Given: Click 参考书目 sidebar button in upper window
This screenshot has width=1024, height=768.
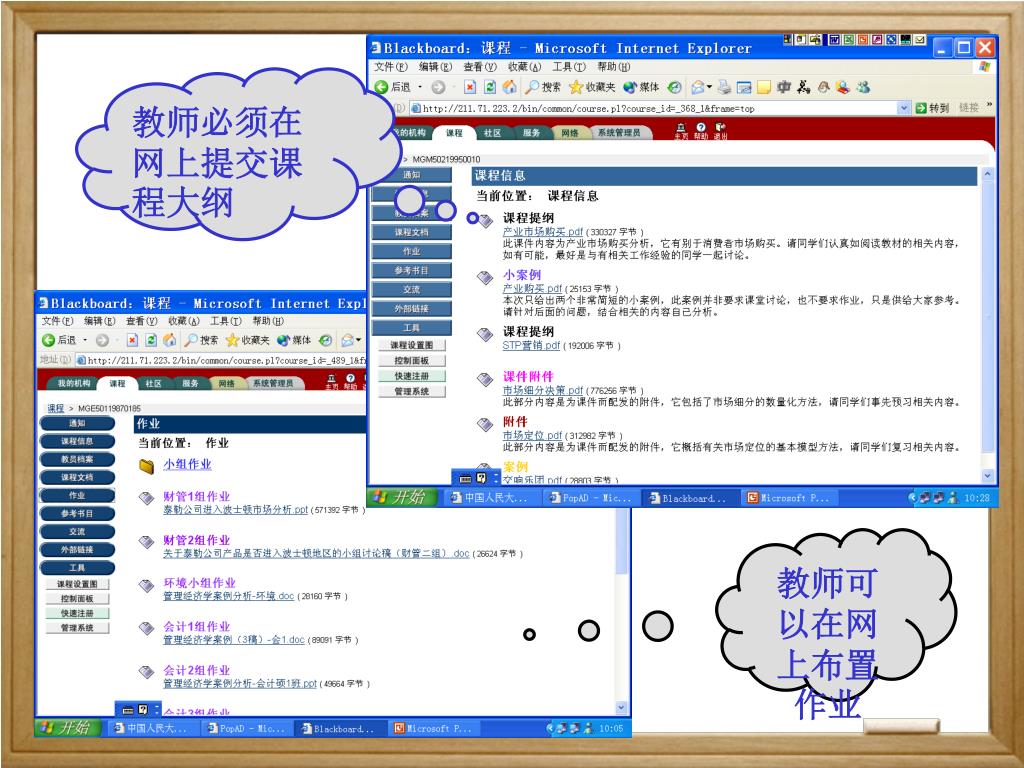Looking at the screenshot, I should click(411, 270).
